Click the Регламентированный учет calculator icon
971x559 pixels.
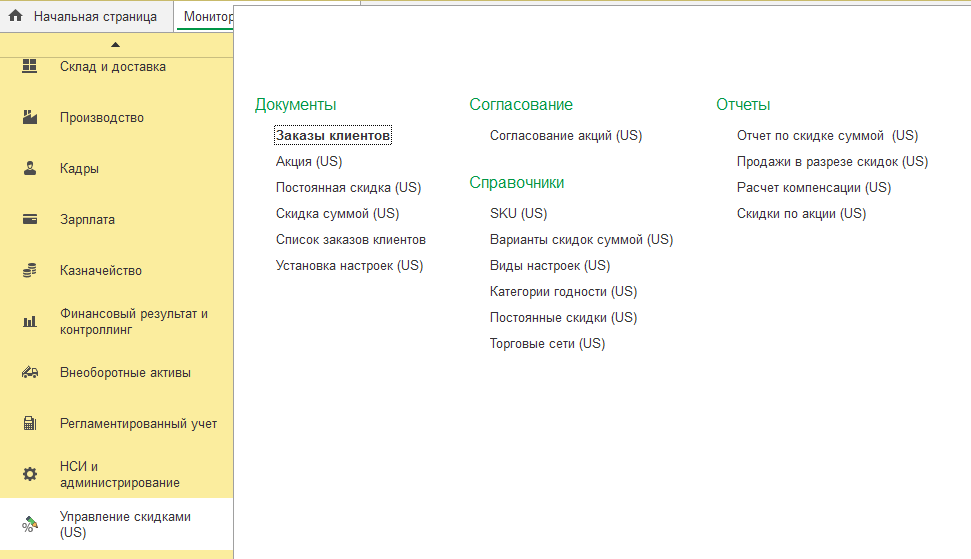click(30, 424)
